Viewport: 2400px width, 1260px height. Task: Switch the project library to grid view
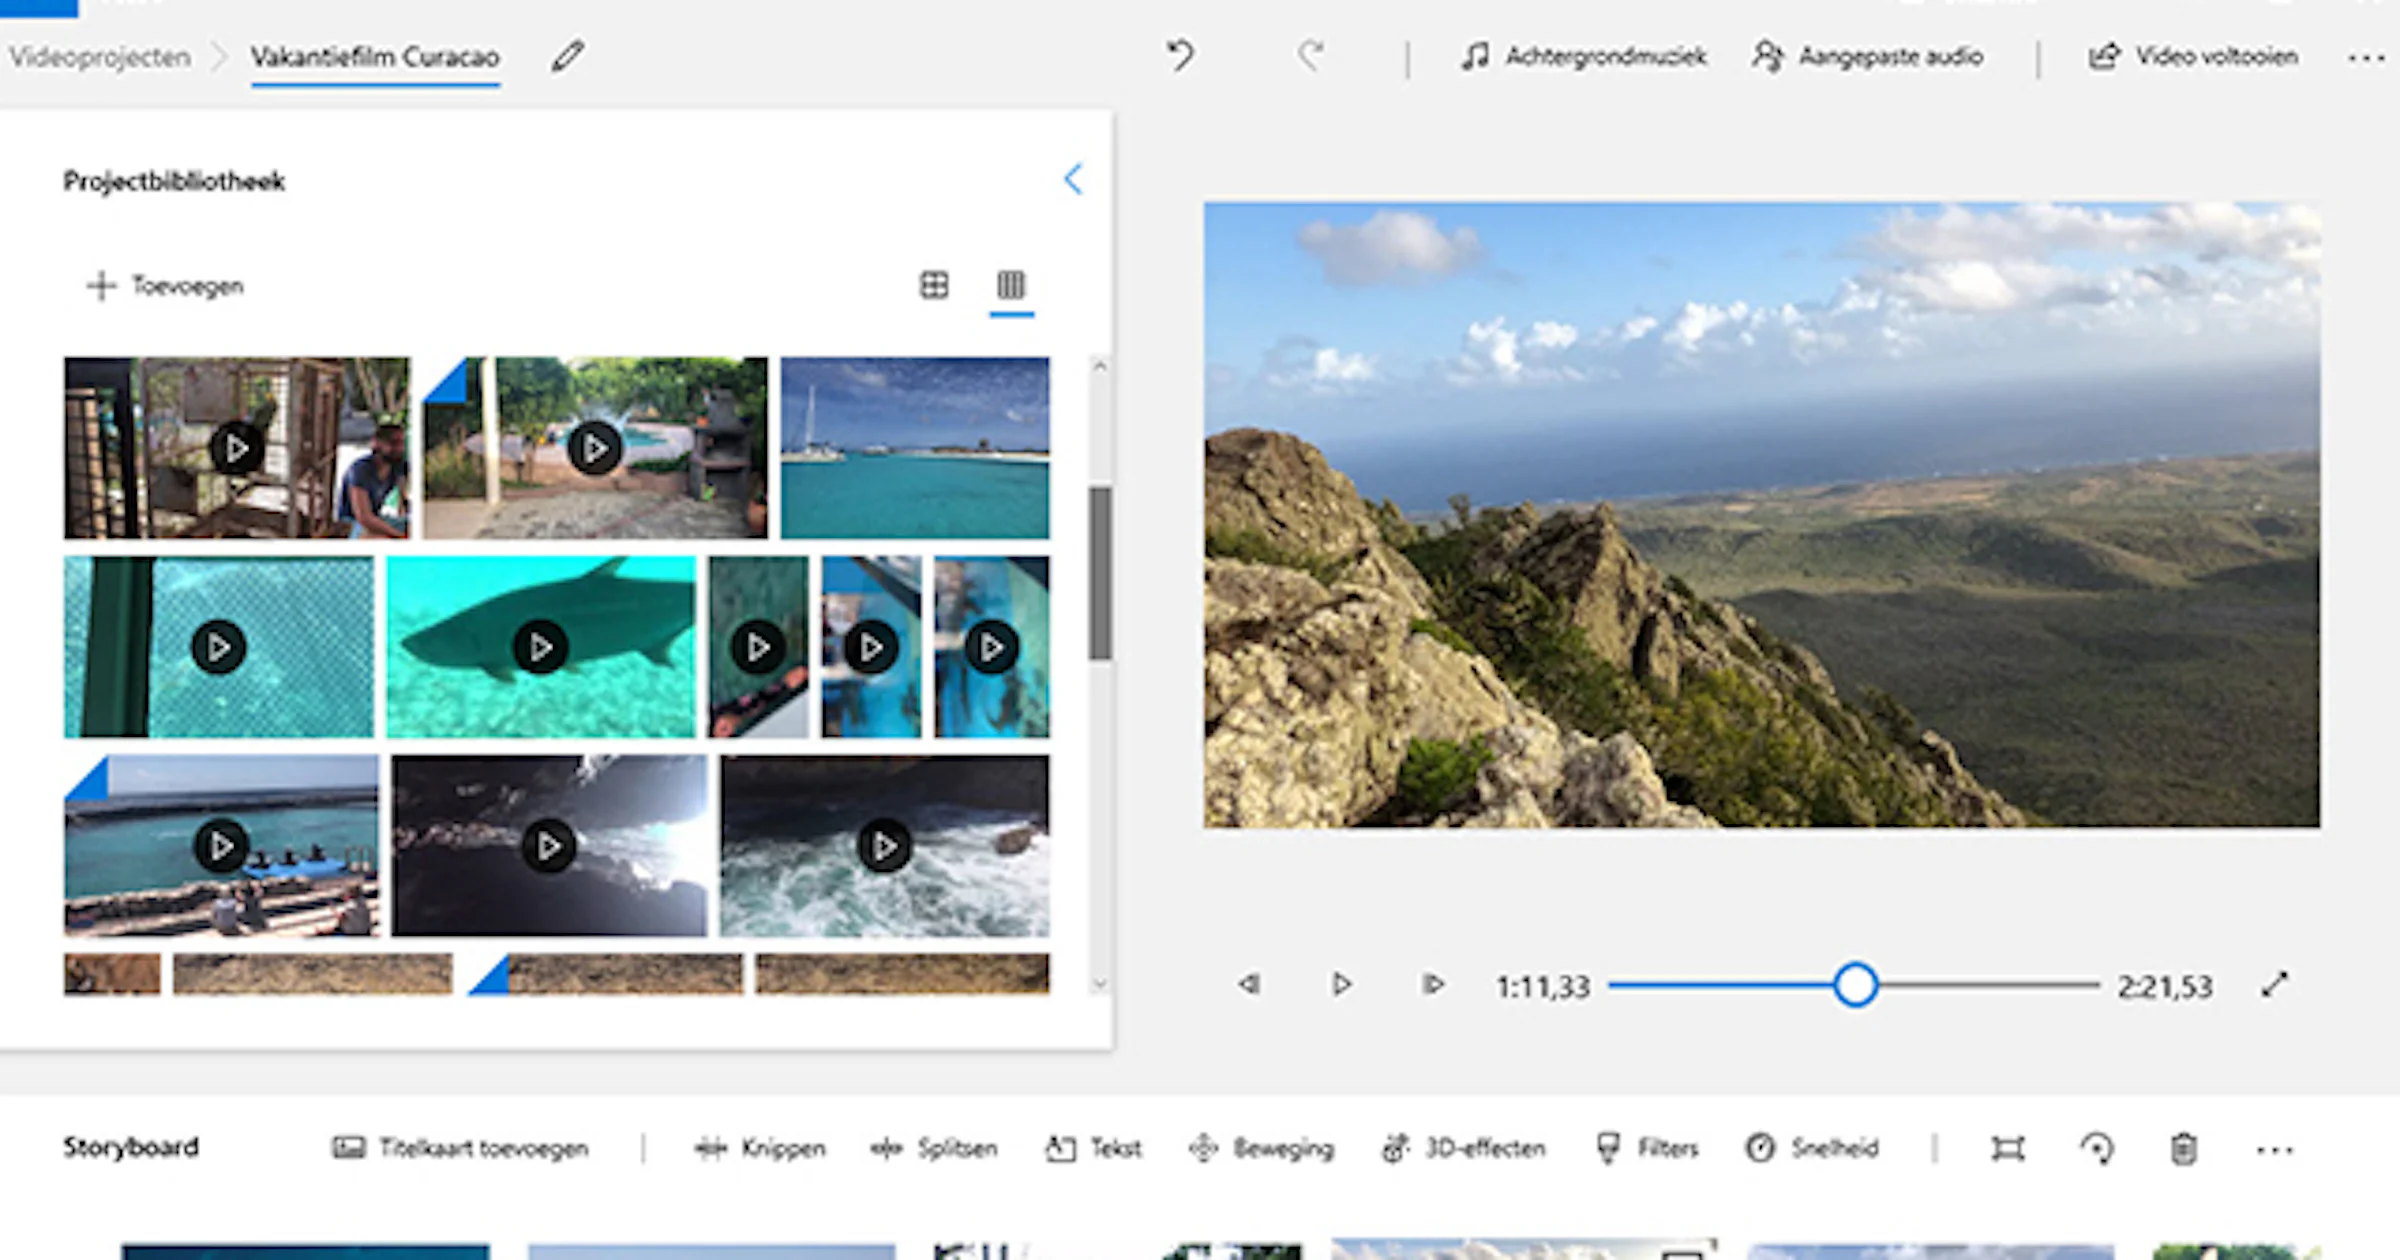(x=934, y=286)
